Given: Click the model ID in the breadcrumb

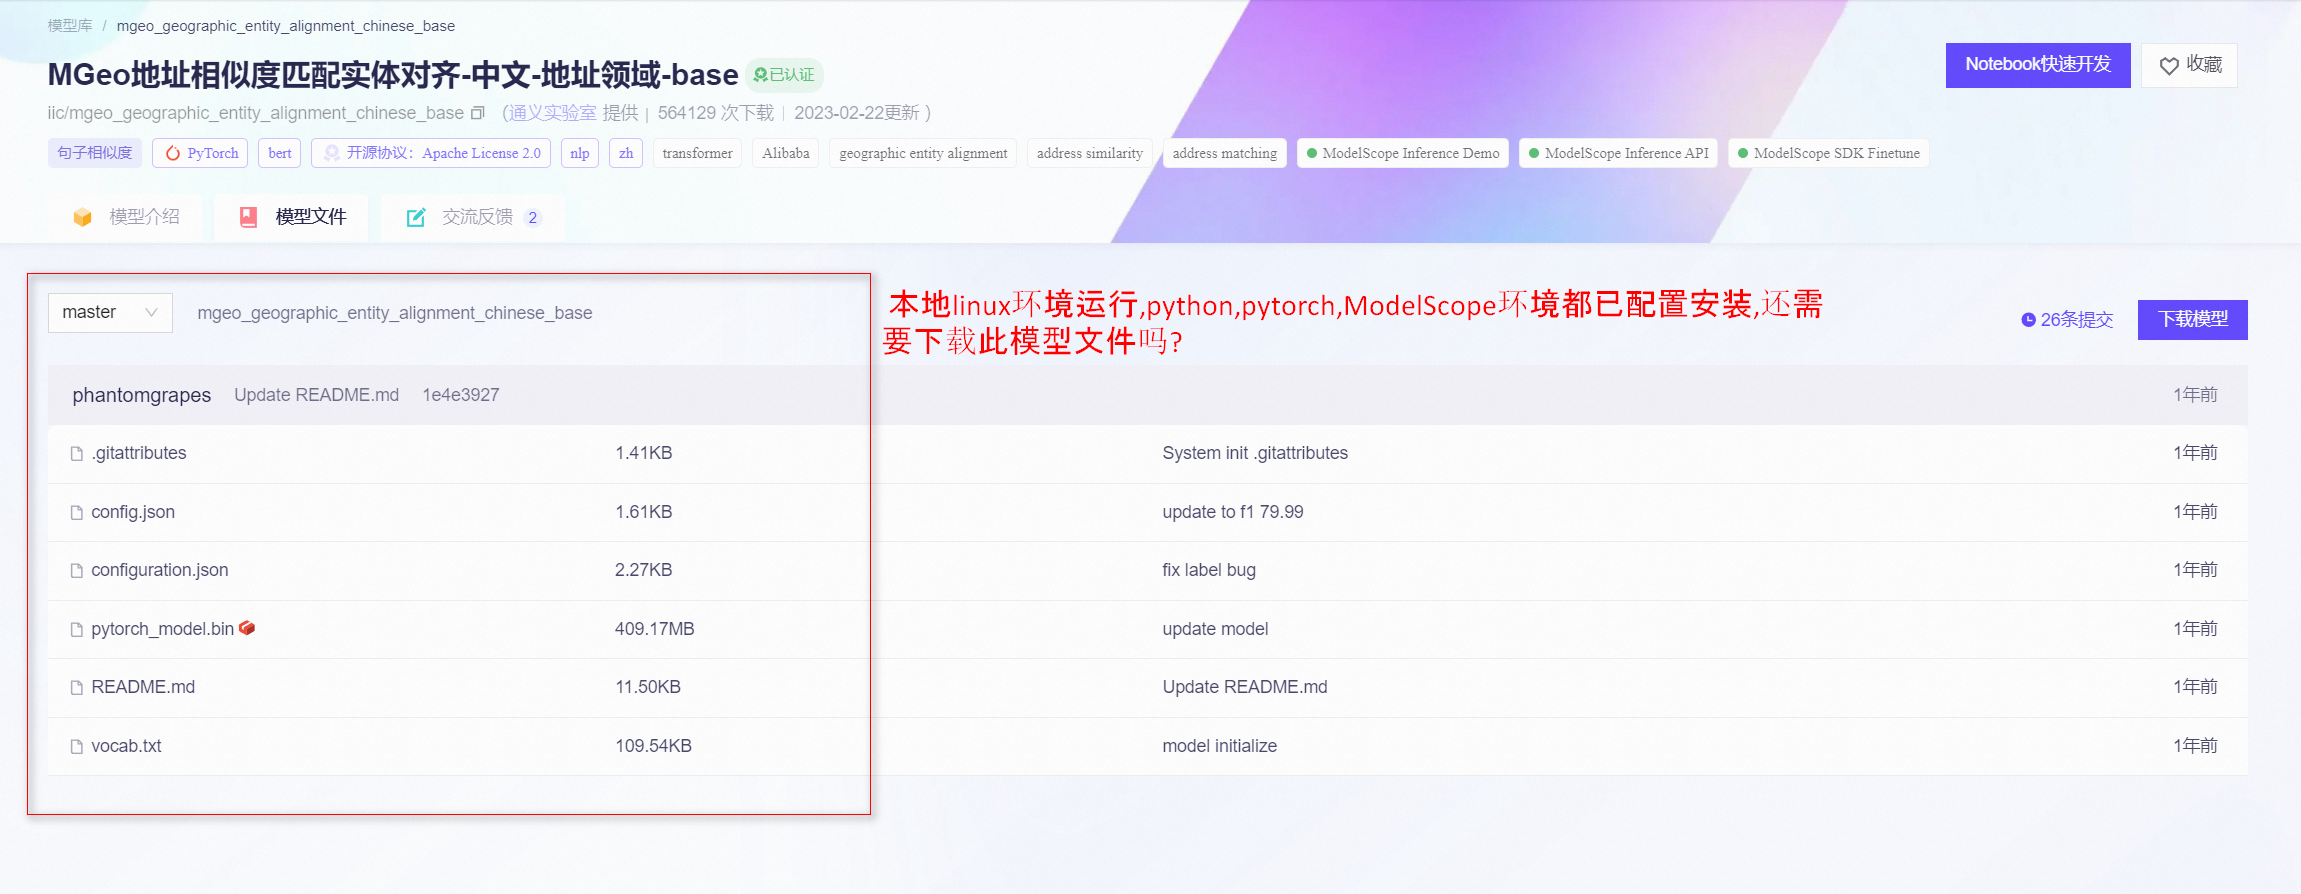Looking at the screenshot, I should [286, 26].
